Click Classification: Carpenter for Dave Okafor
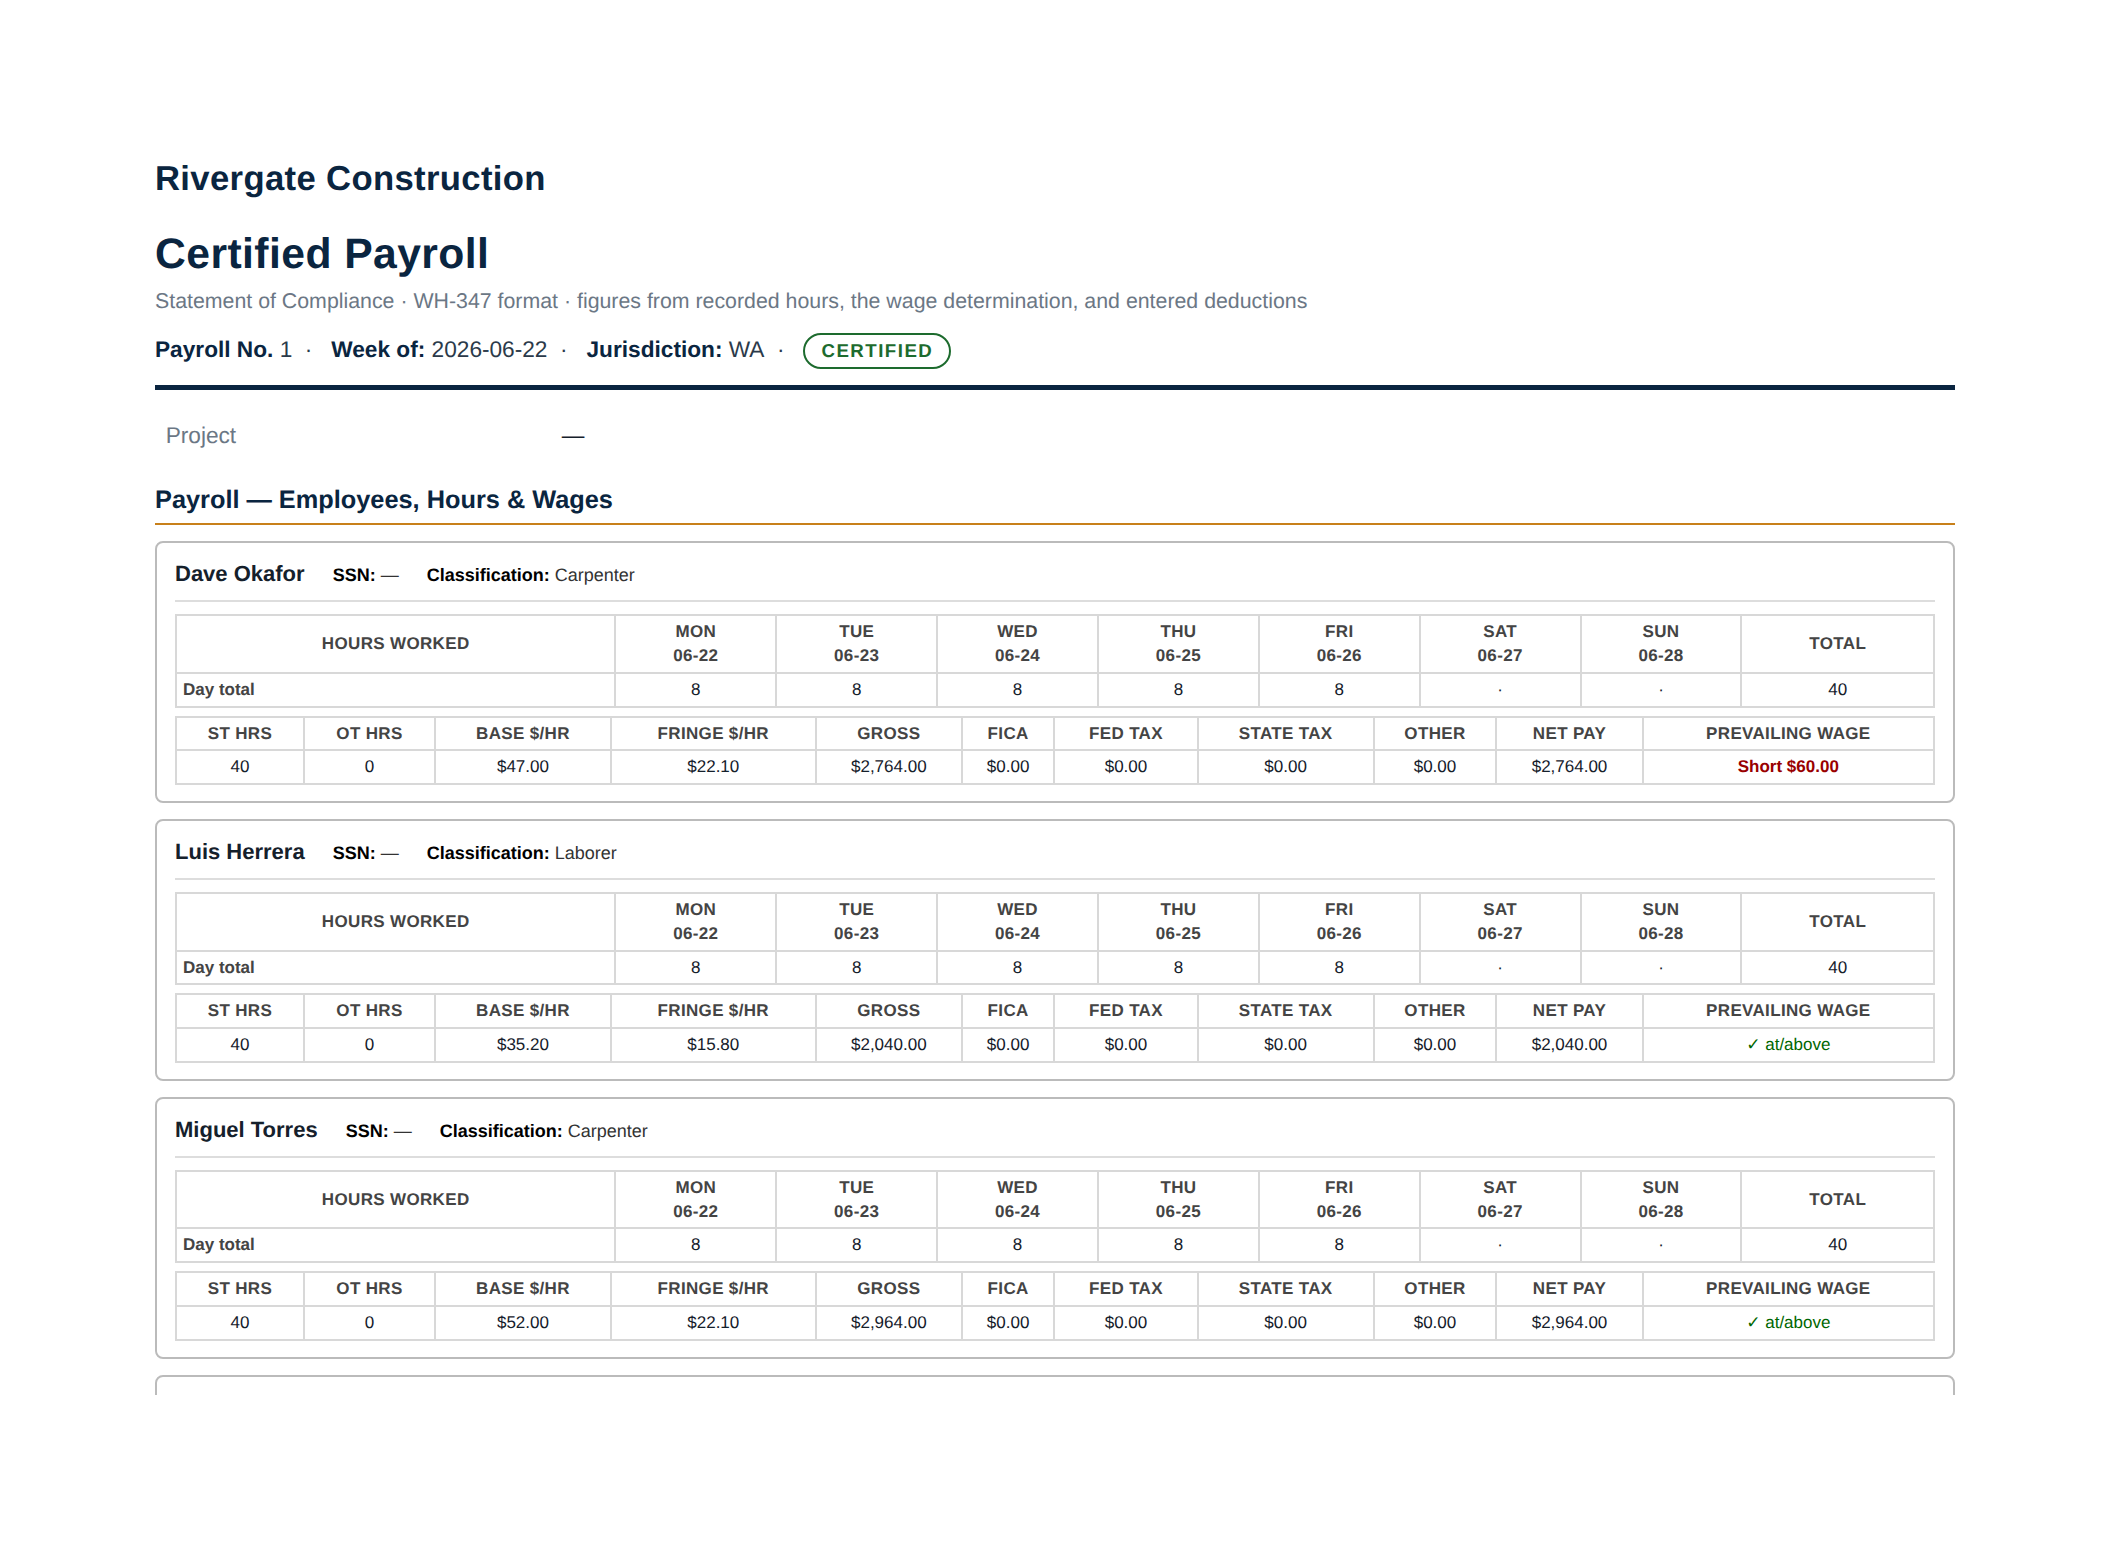 530,575
